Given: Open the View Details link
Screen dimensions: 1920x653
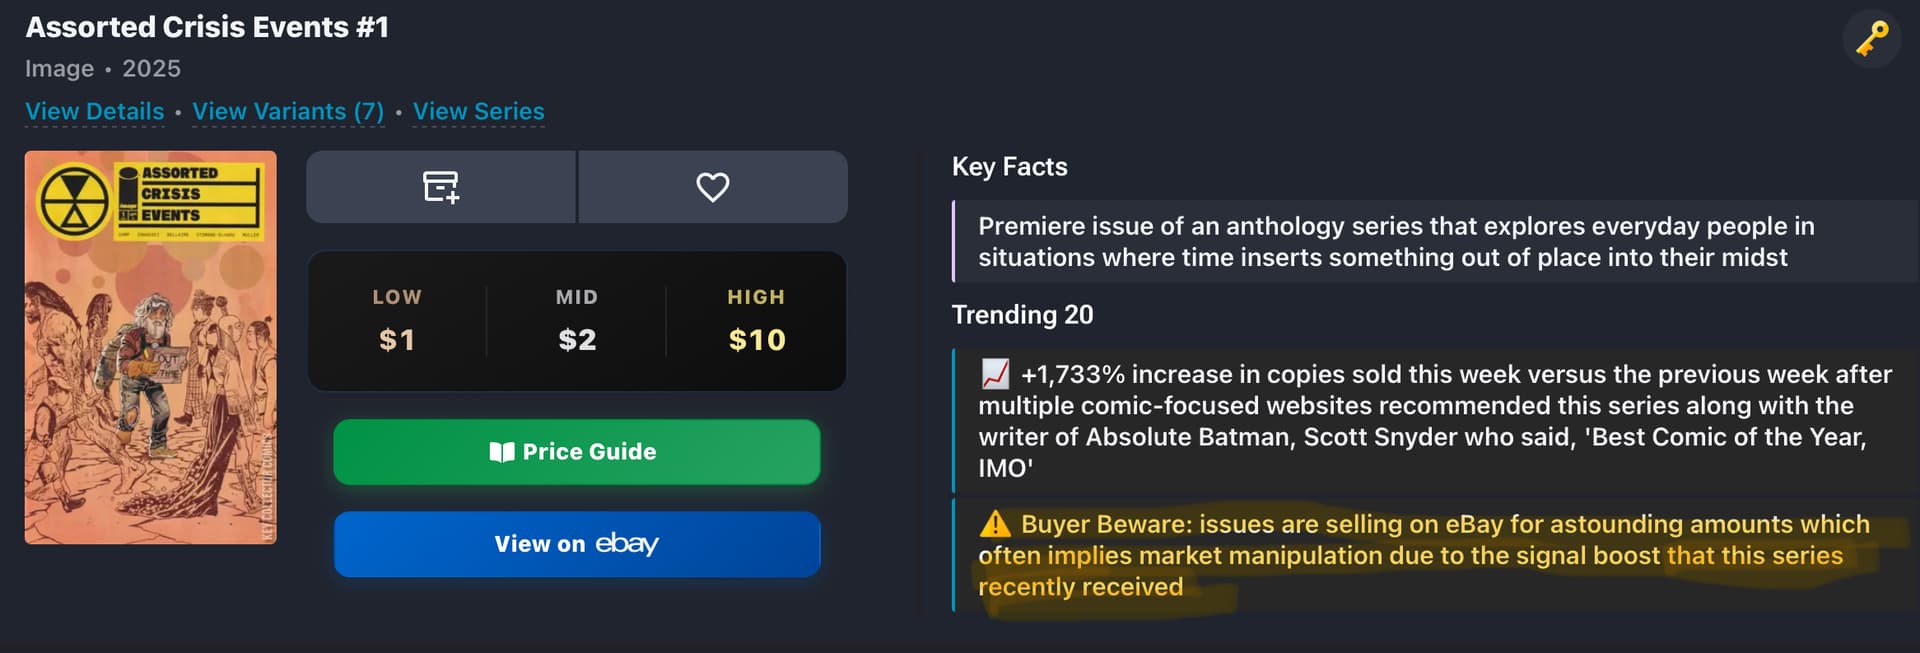Looking at the screenshot, I should click(x=94, y=111).
